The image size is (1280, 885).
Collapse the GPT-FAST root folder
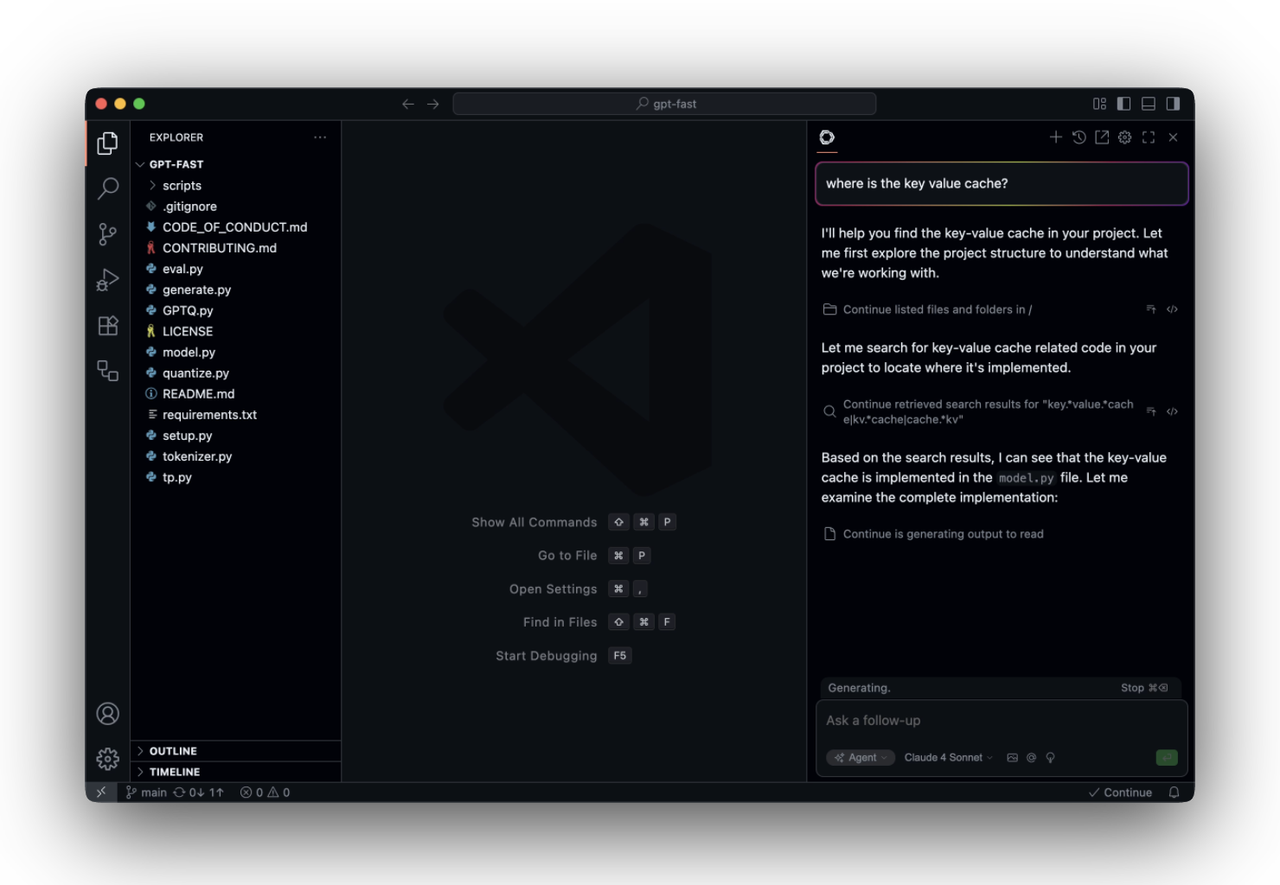236,164
